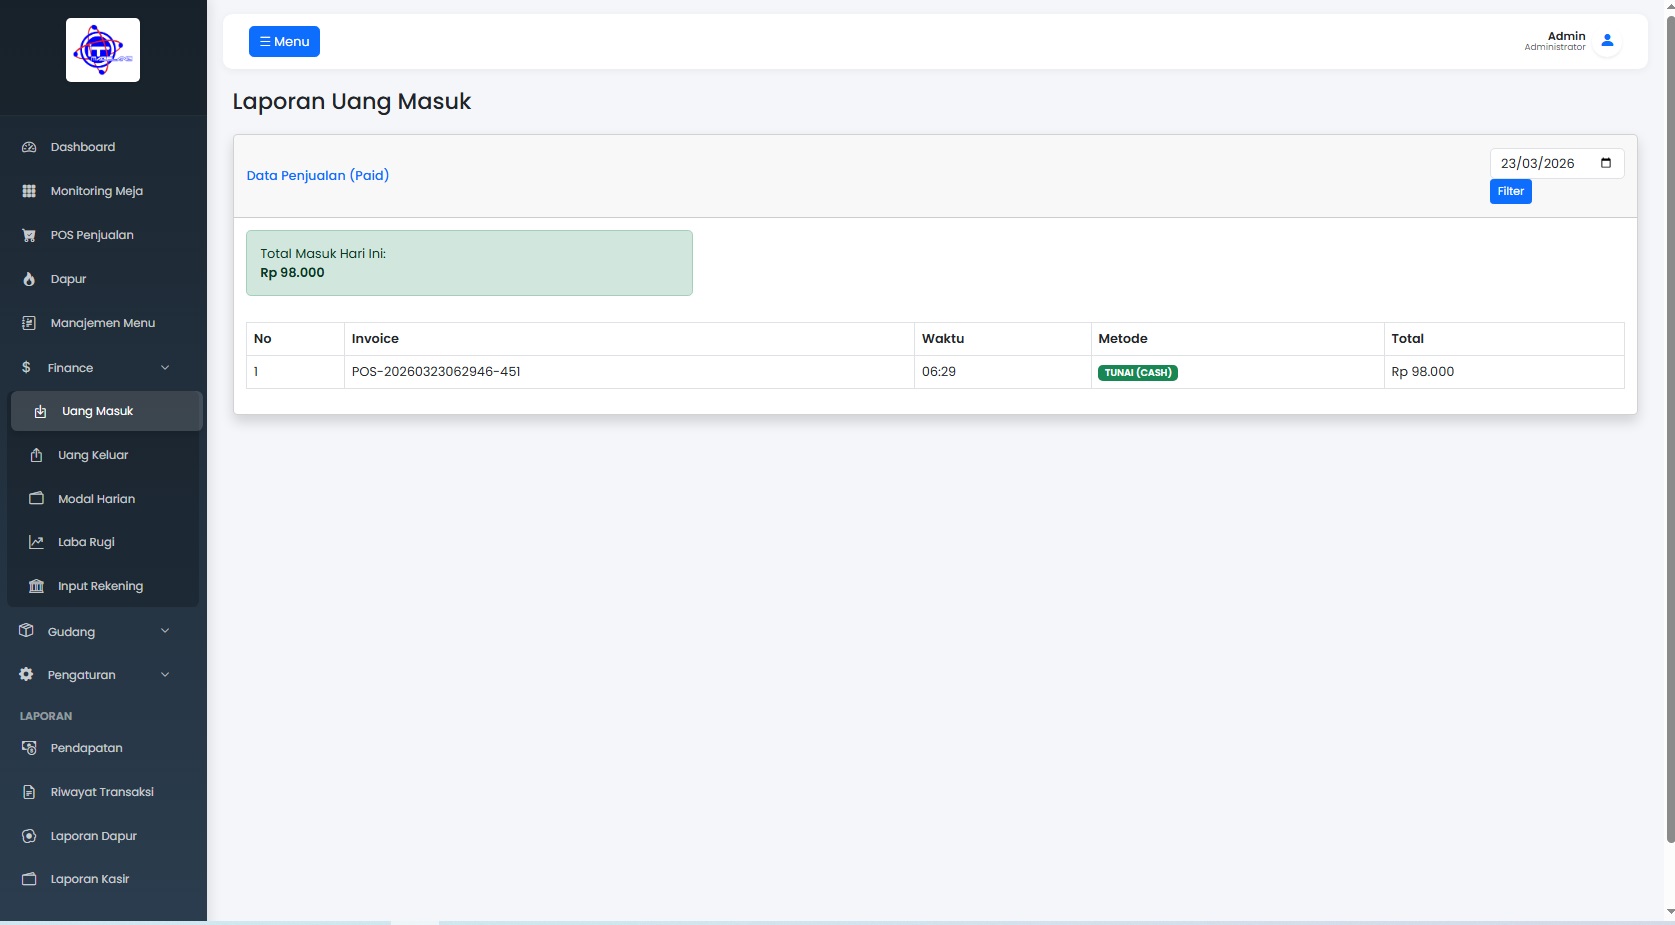Click the TUNAI (CASH) badge
1675x925 pixels.
[x=1138, y=373]
